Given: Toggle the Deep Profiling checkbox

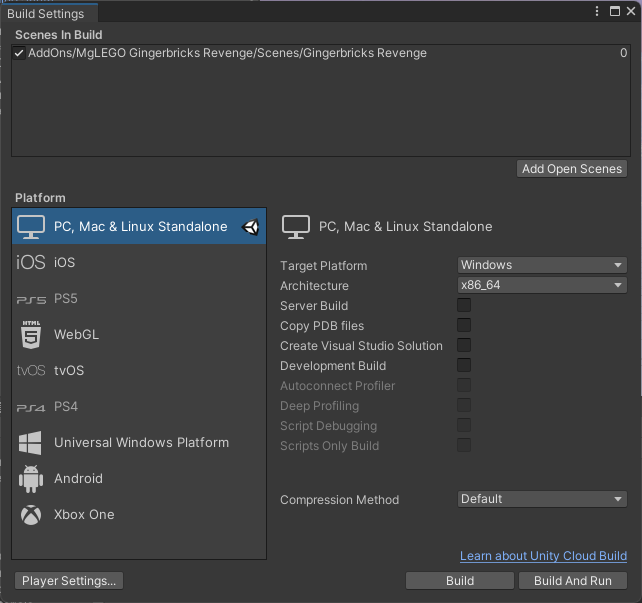Looking at the screenshot, I should coord(464,405).
